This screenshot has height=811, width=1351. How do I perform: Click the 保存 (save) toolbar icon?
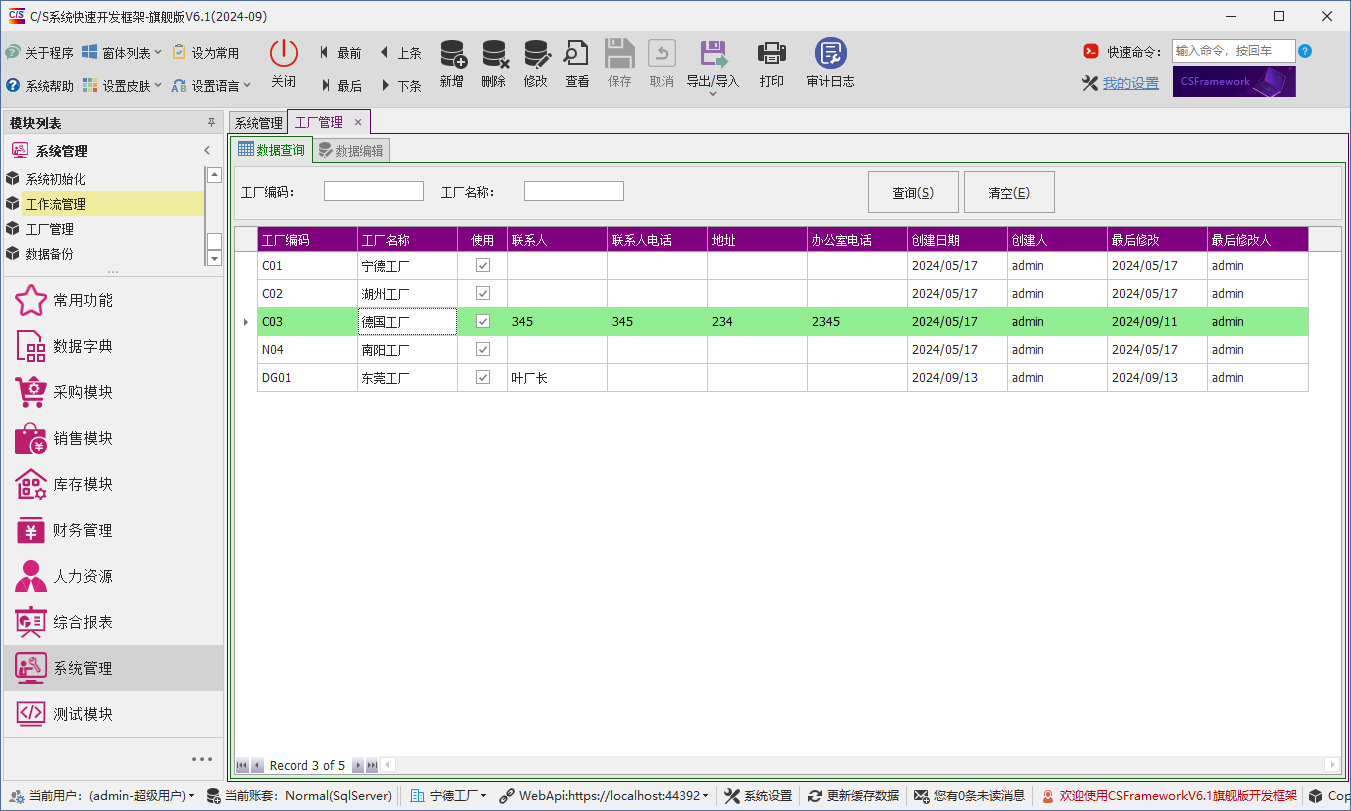(x=620, y=64)
